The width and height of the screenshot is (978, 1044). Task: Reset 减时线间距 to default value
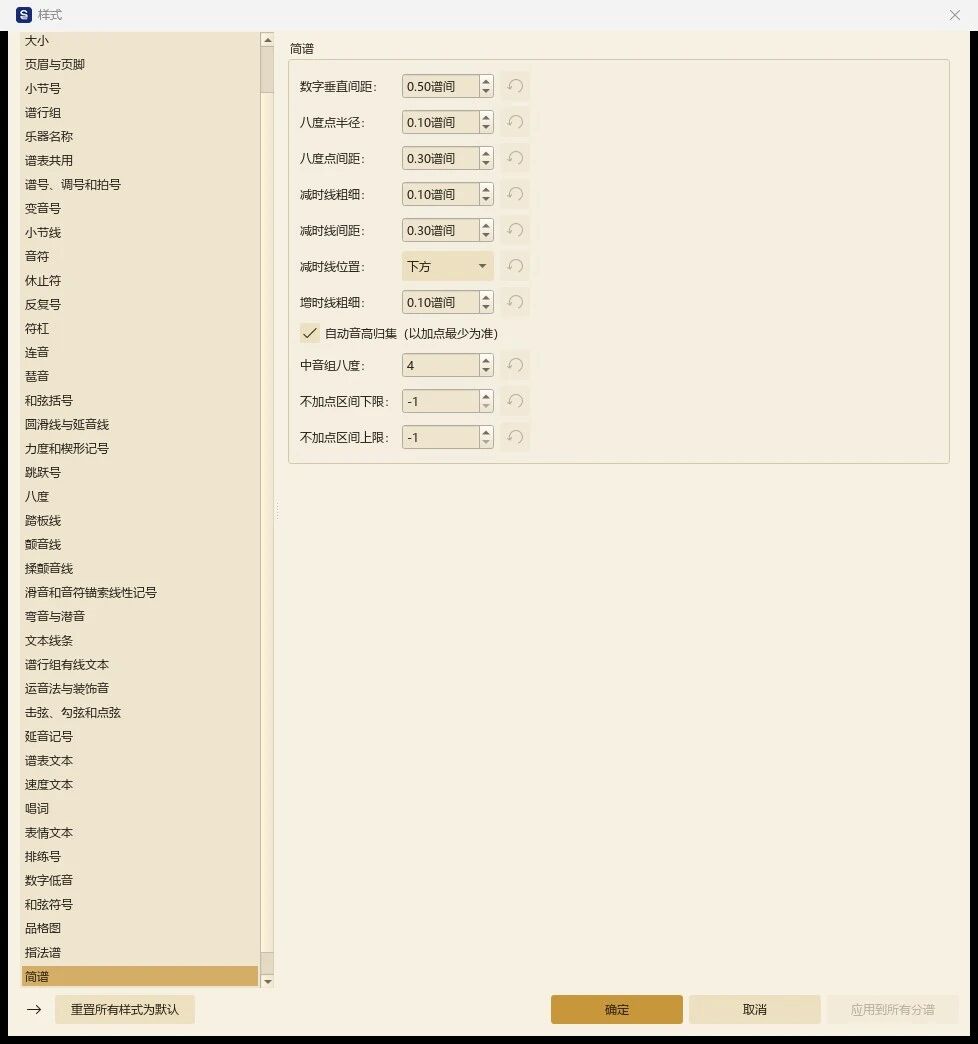coord(515,230)
